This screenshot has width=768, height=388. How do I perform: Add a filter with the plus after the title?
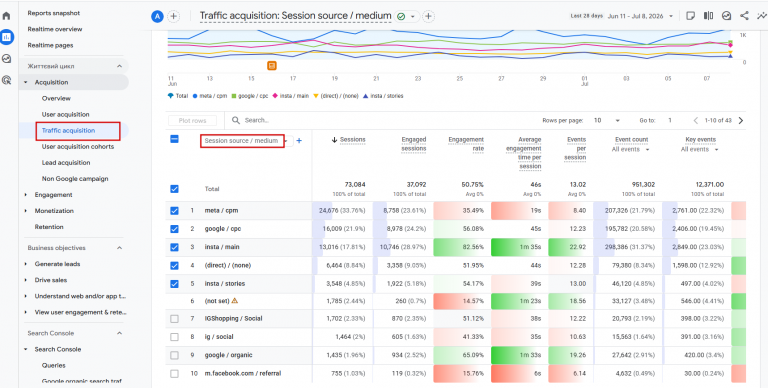(429, 16)
